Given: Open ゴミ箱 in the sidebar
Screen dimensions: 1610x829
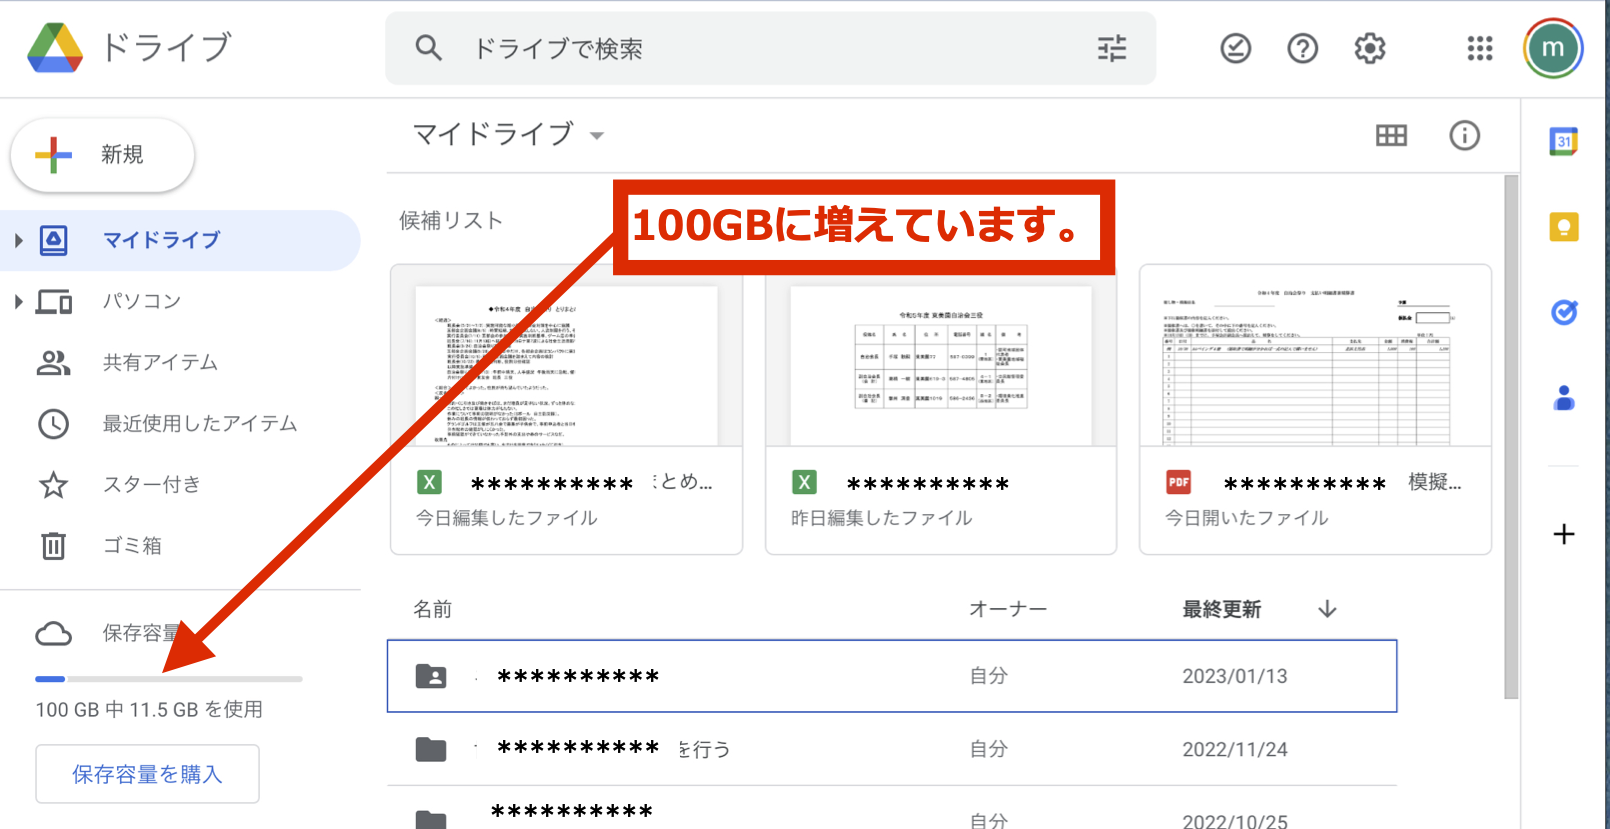Looking at the screenshot, I should [132, 545].
